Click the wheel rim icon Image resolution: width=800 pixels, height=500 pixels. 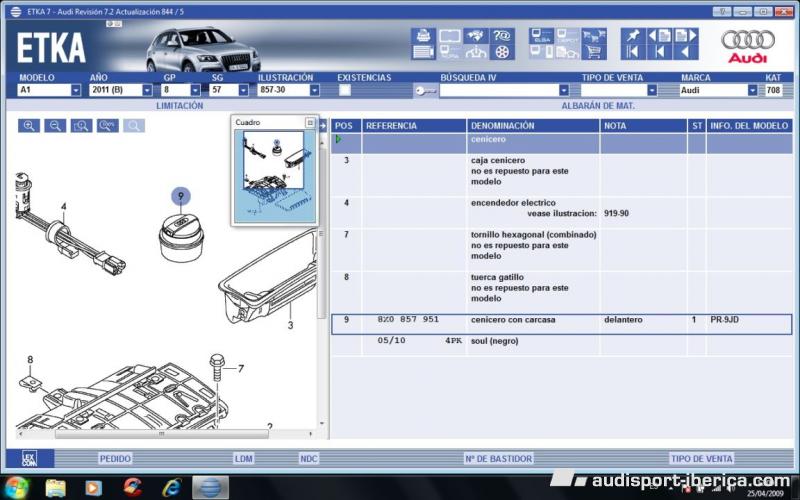pos(502,52)
